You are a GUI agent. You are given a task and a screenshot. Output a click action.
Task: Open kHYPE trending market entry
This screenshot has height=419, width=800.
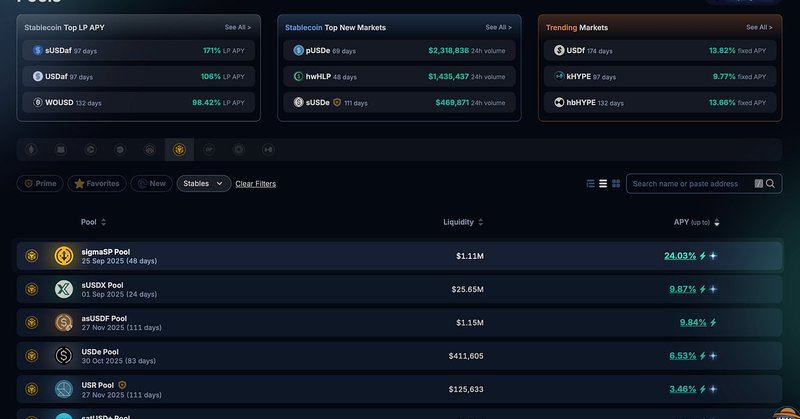pos(660,77)
